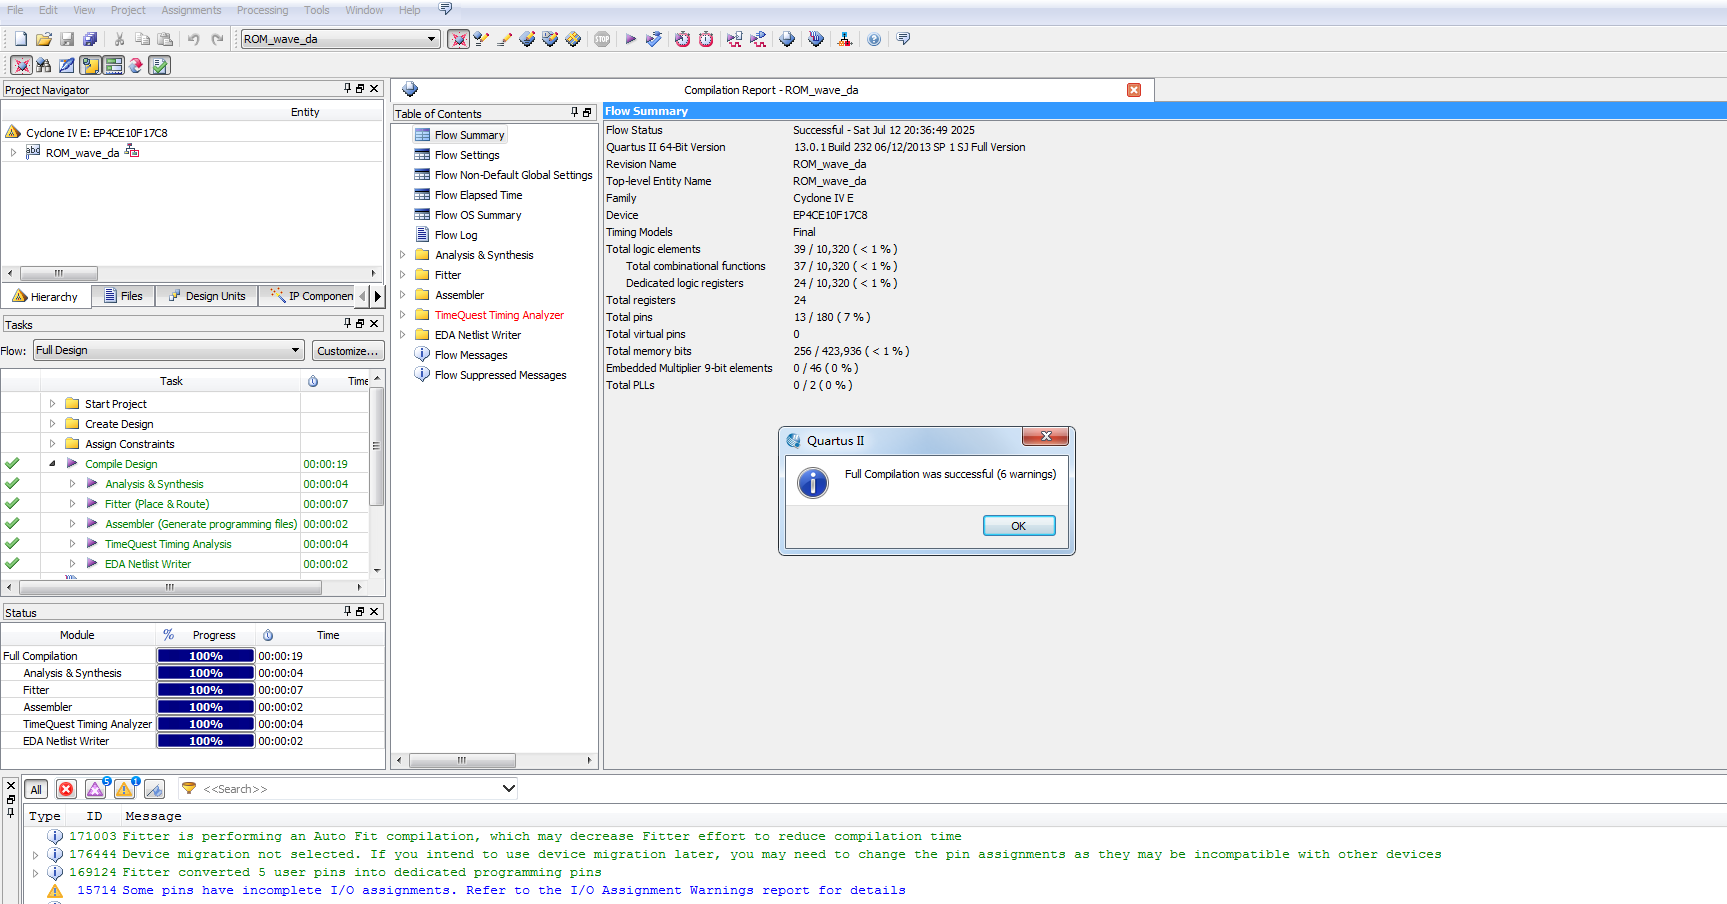Click the Copy icon in toolbar

[x=142, y=39]
